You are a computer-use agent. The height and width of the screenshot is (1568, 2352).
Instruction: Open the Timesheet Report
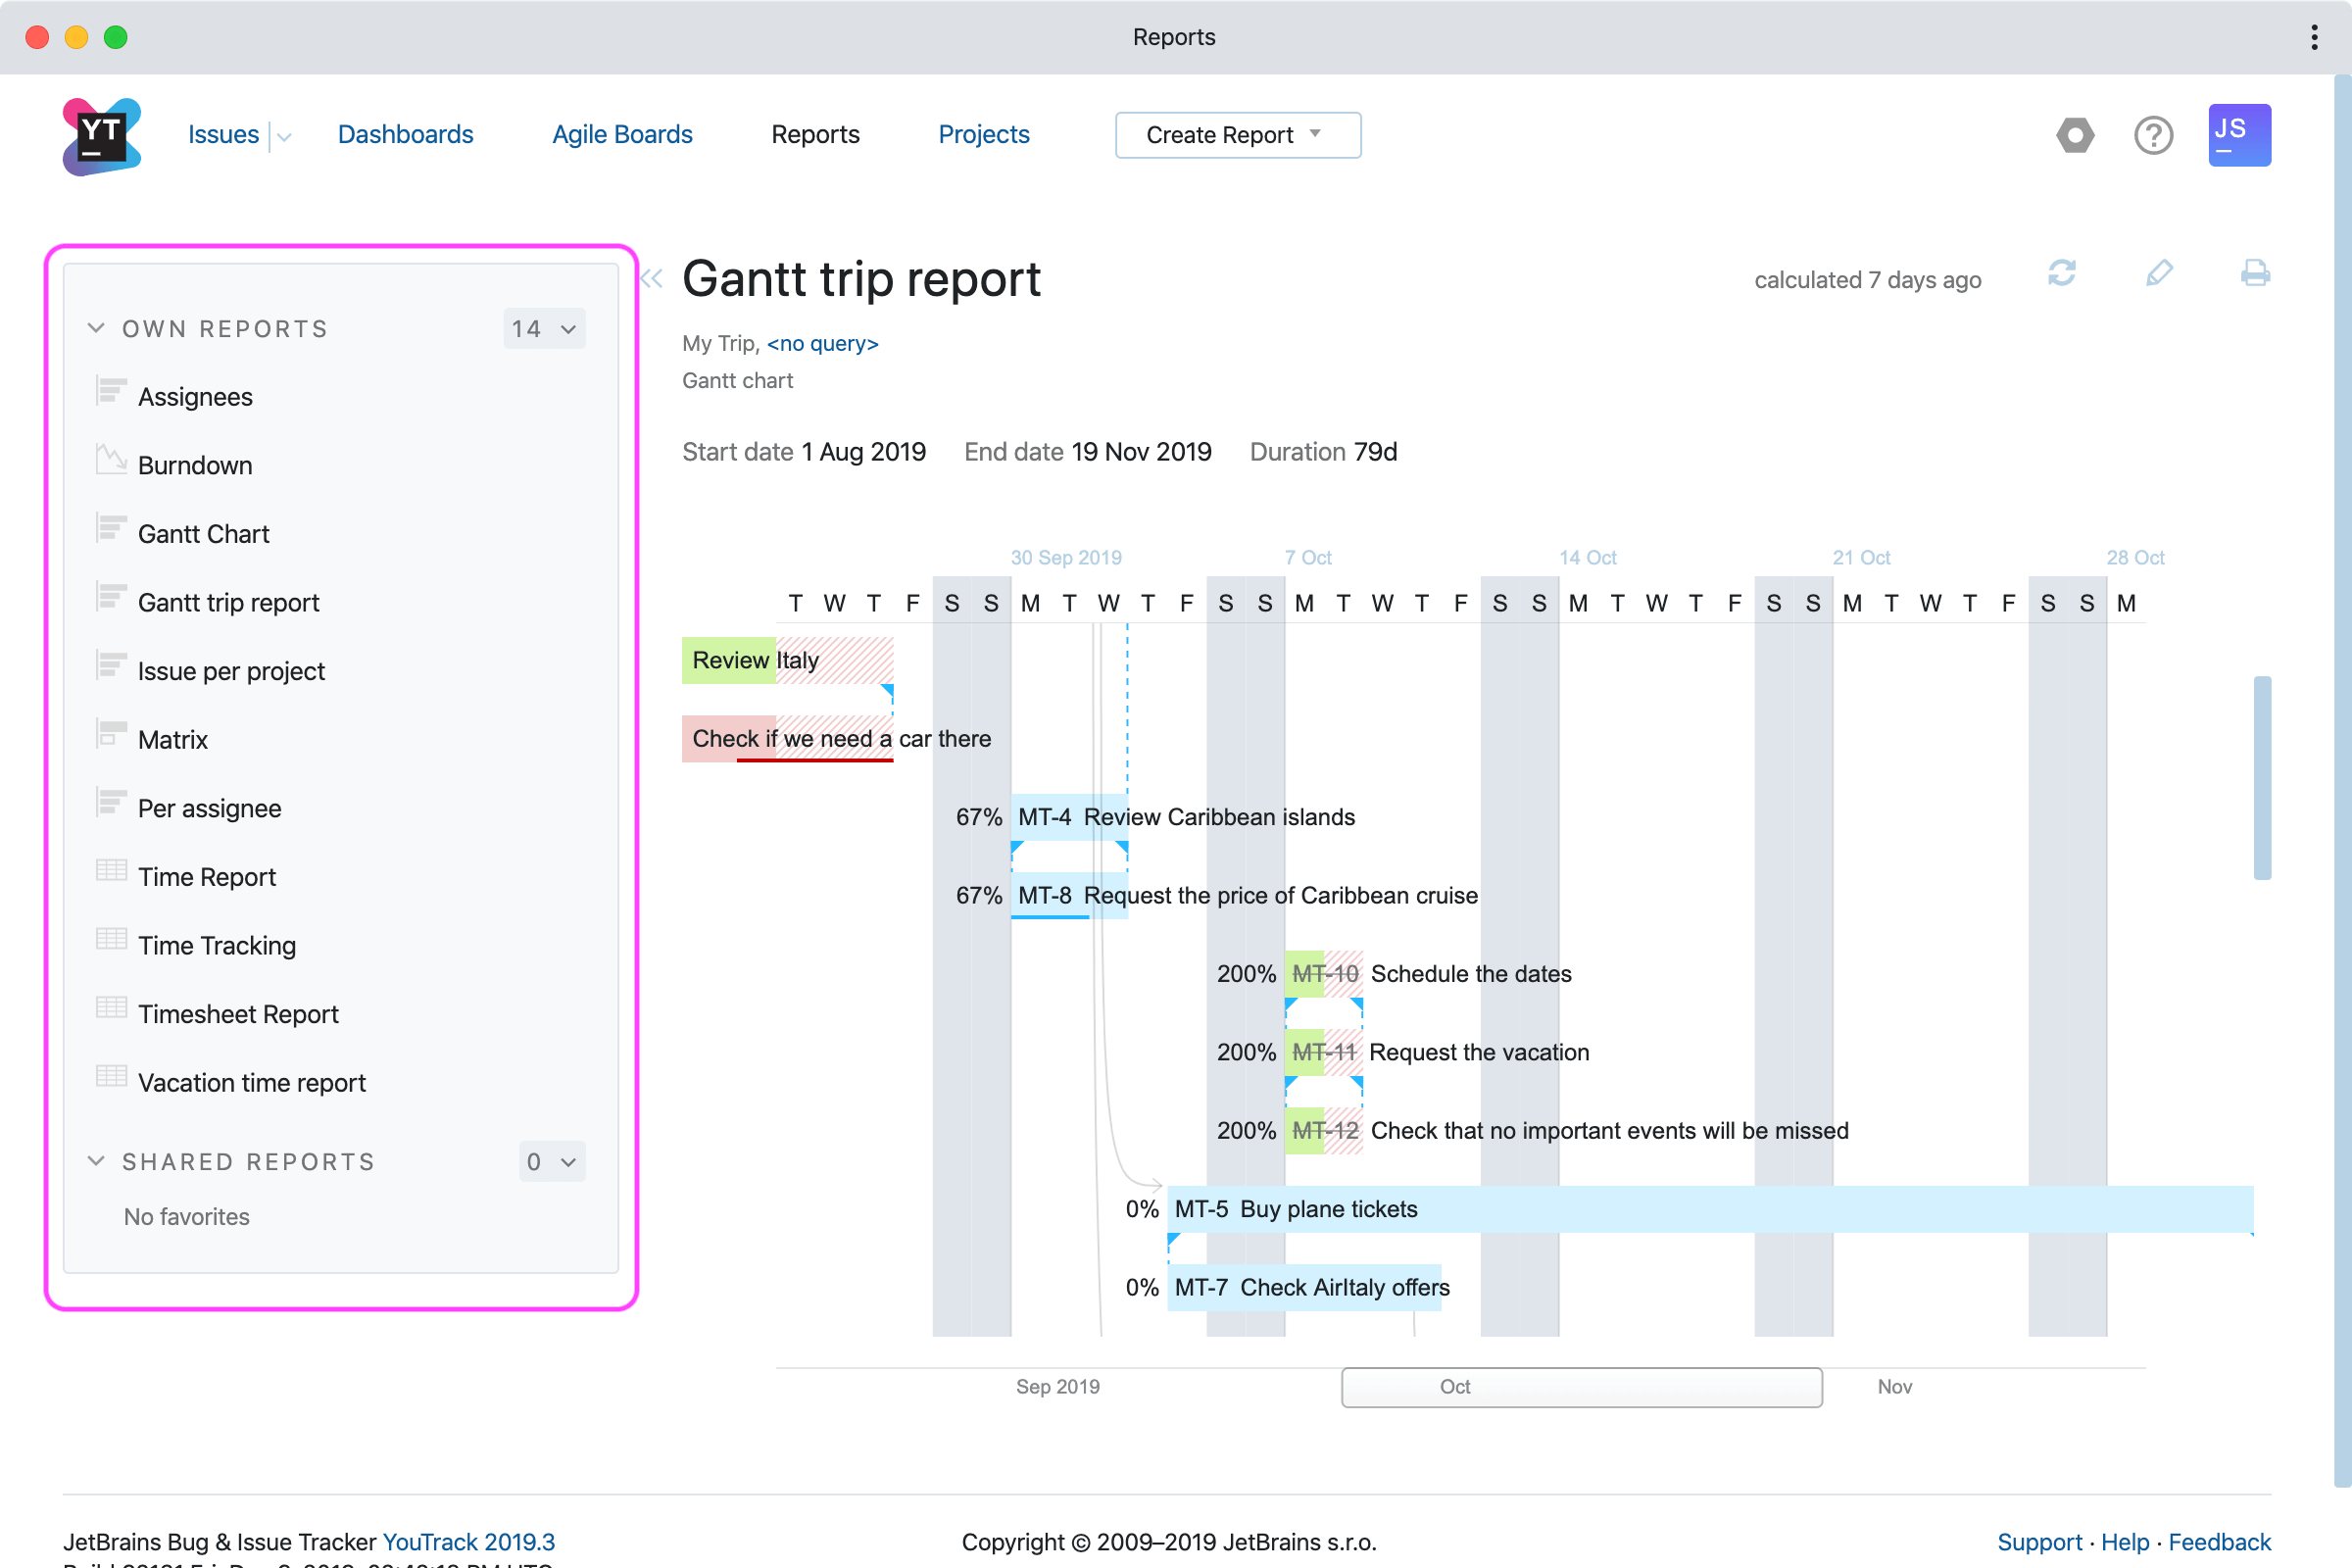[x=238, y=1013]
